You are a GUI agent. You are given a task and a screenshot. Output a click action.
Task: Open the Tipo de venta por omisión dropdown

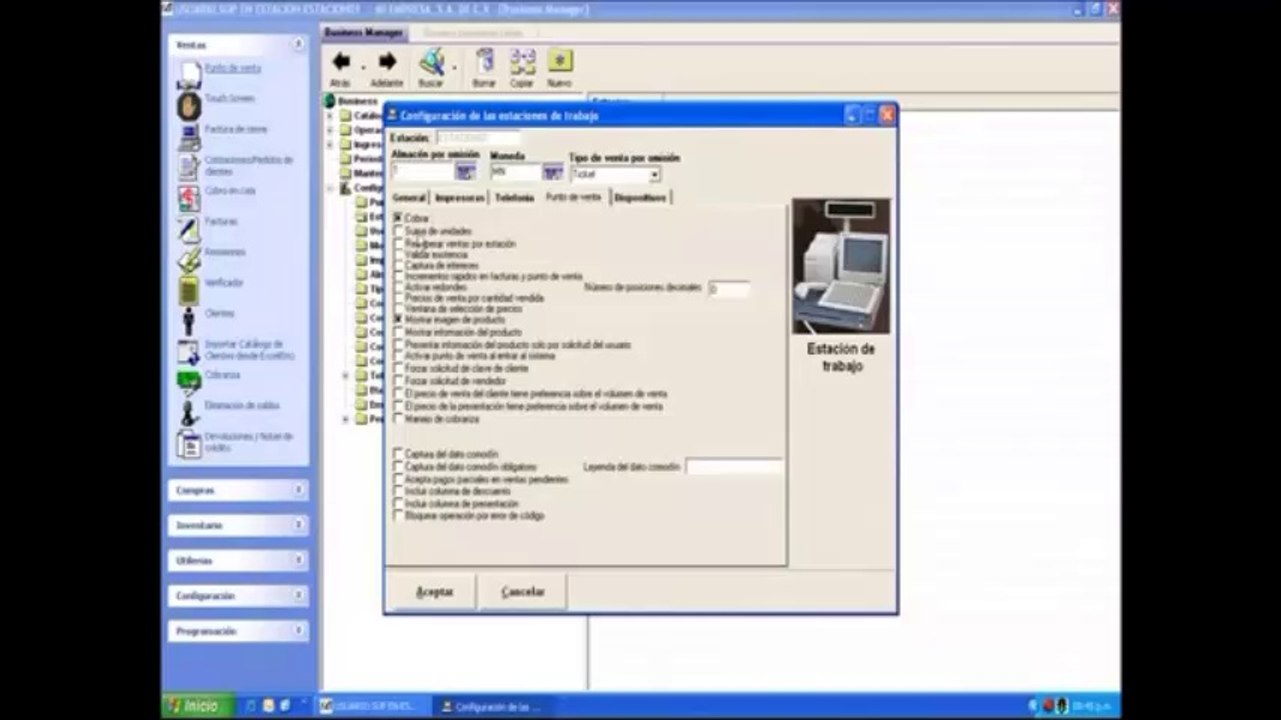pos(654,174)
